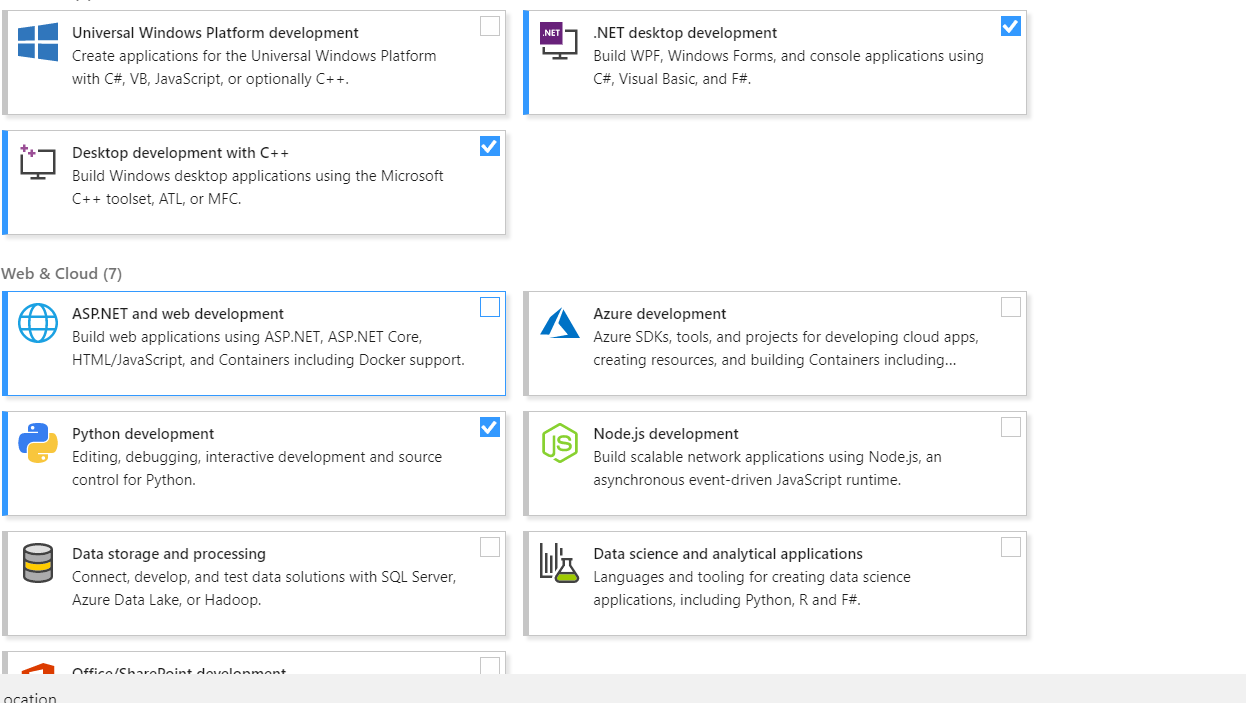
Task: Click the Node.js hexagon icon
Action: pos(560,443)
